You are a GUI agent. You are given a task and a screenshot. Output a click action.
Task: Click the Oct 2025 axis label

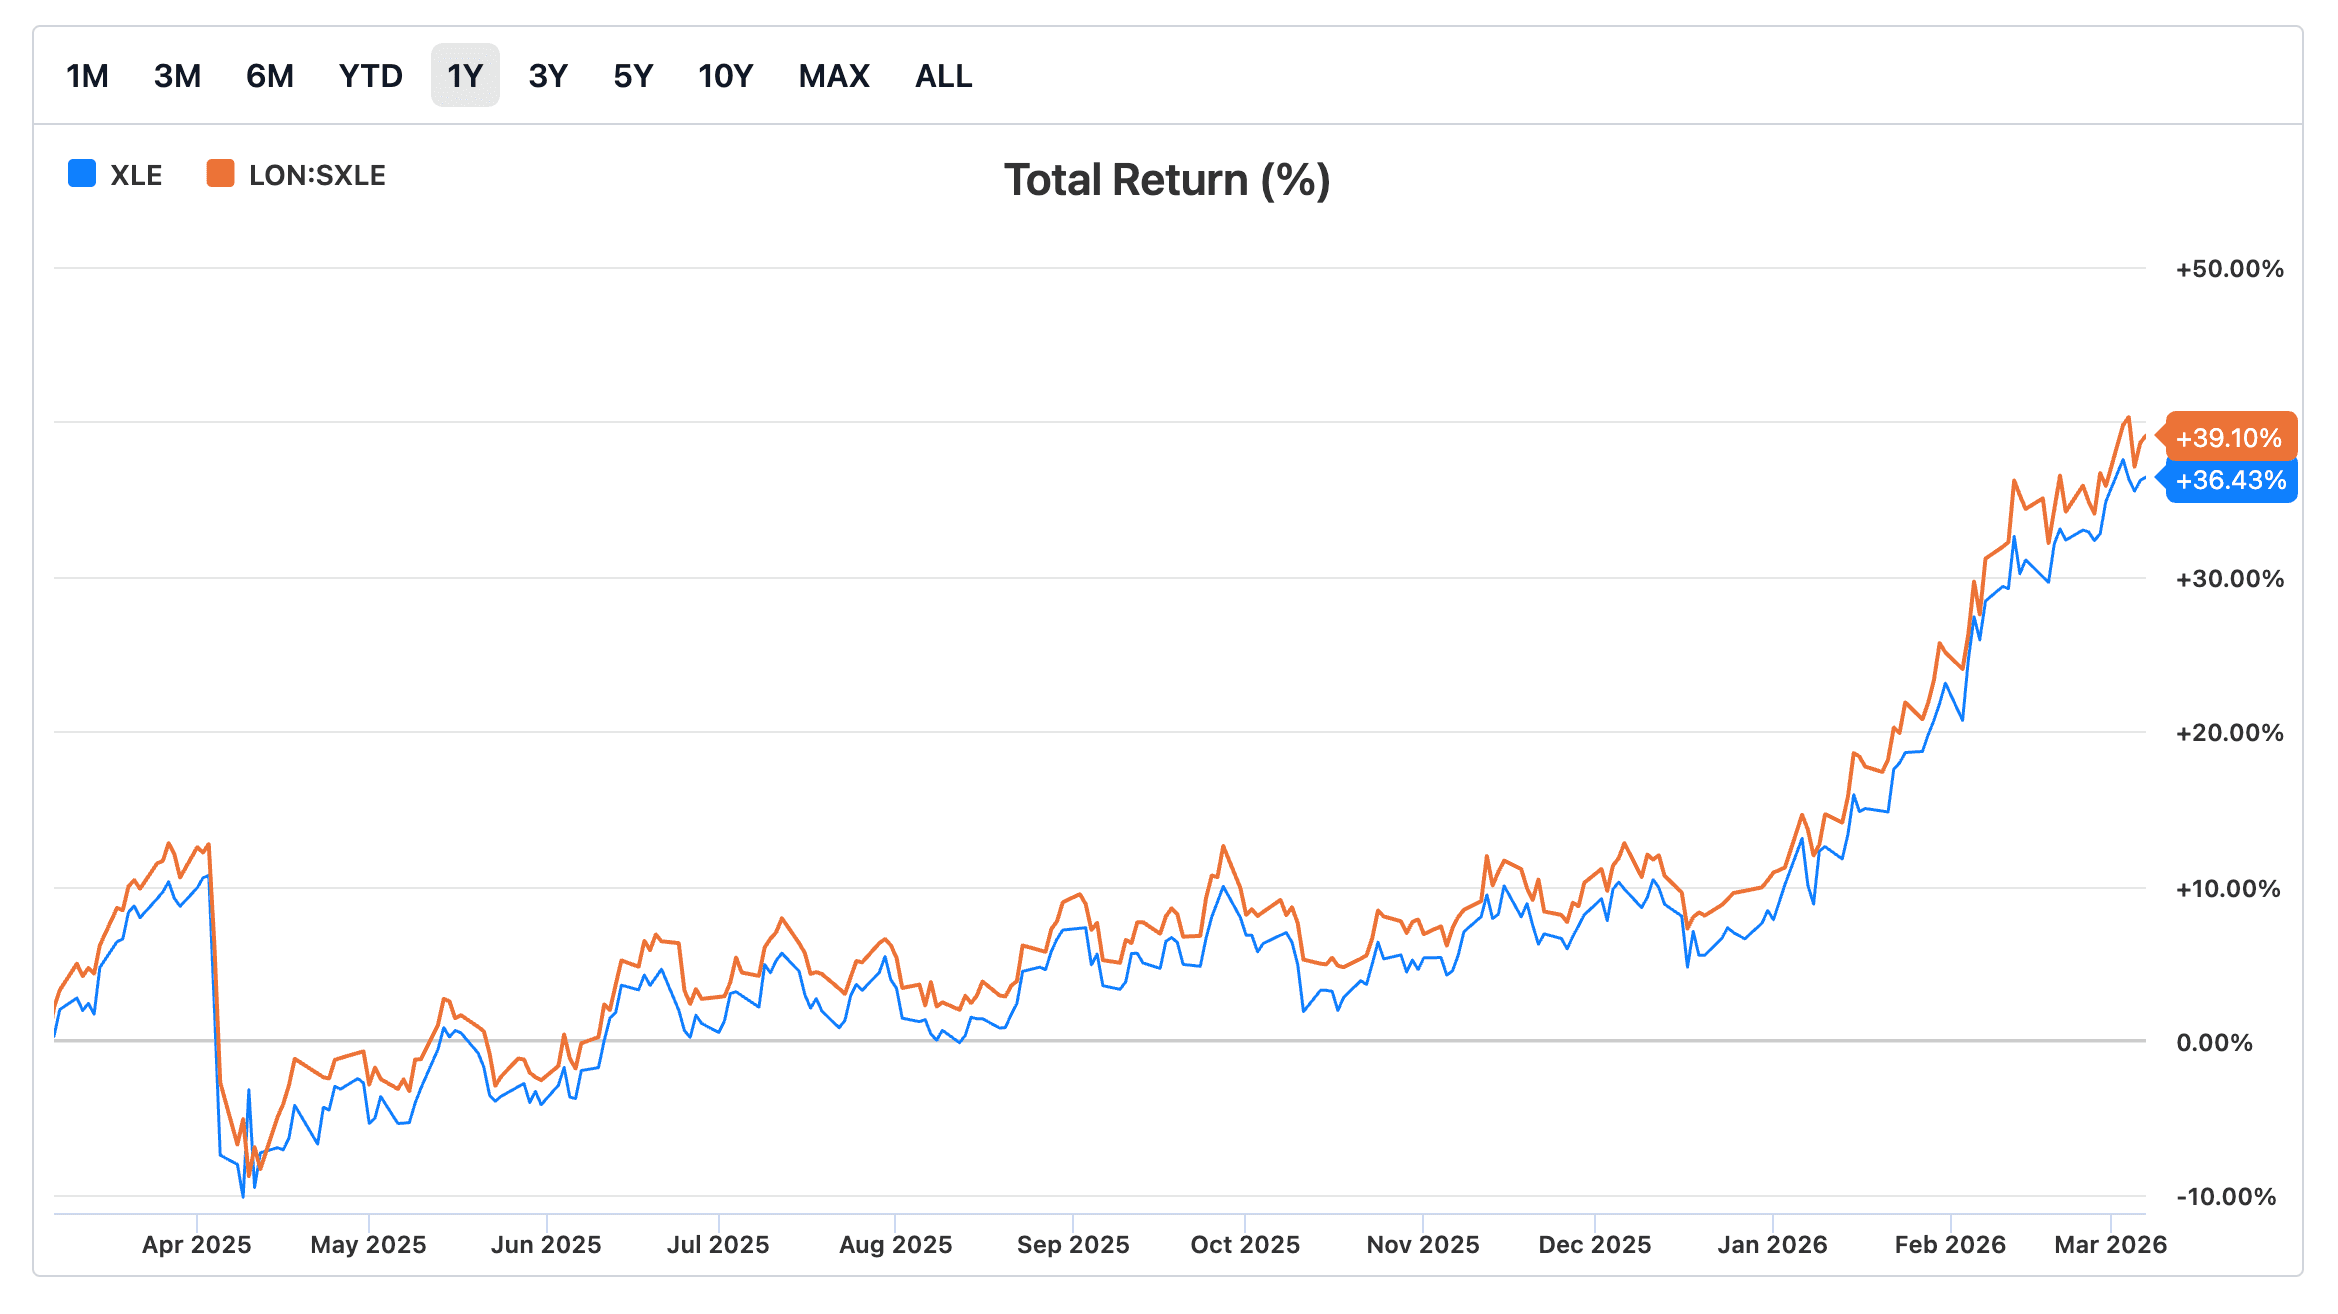point(1245,1245)
